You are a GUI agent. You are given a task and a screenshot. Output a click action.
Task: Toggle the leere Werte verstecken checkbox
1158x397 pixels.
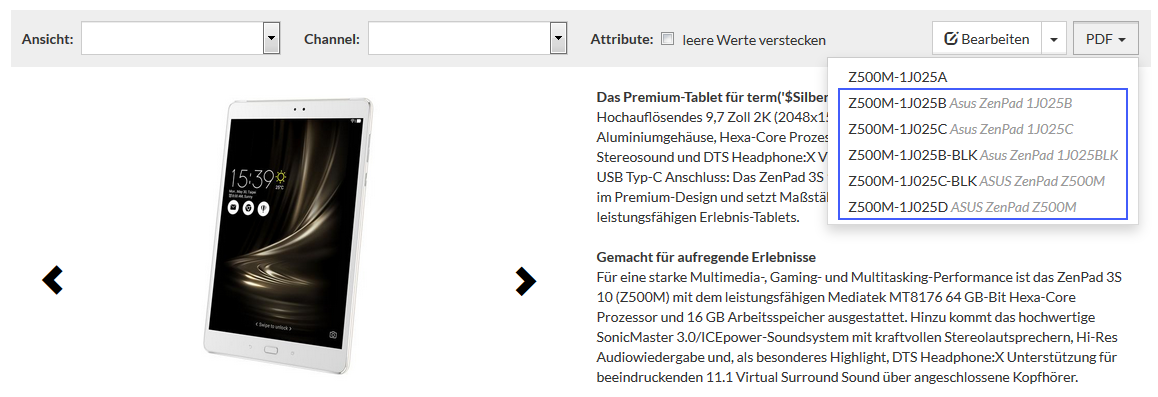tap(668, 39)
